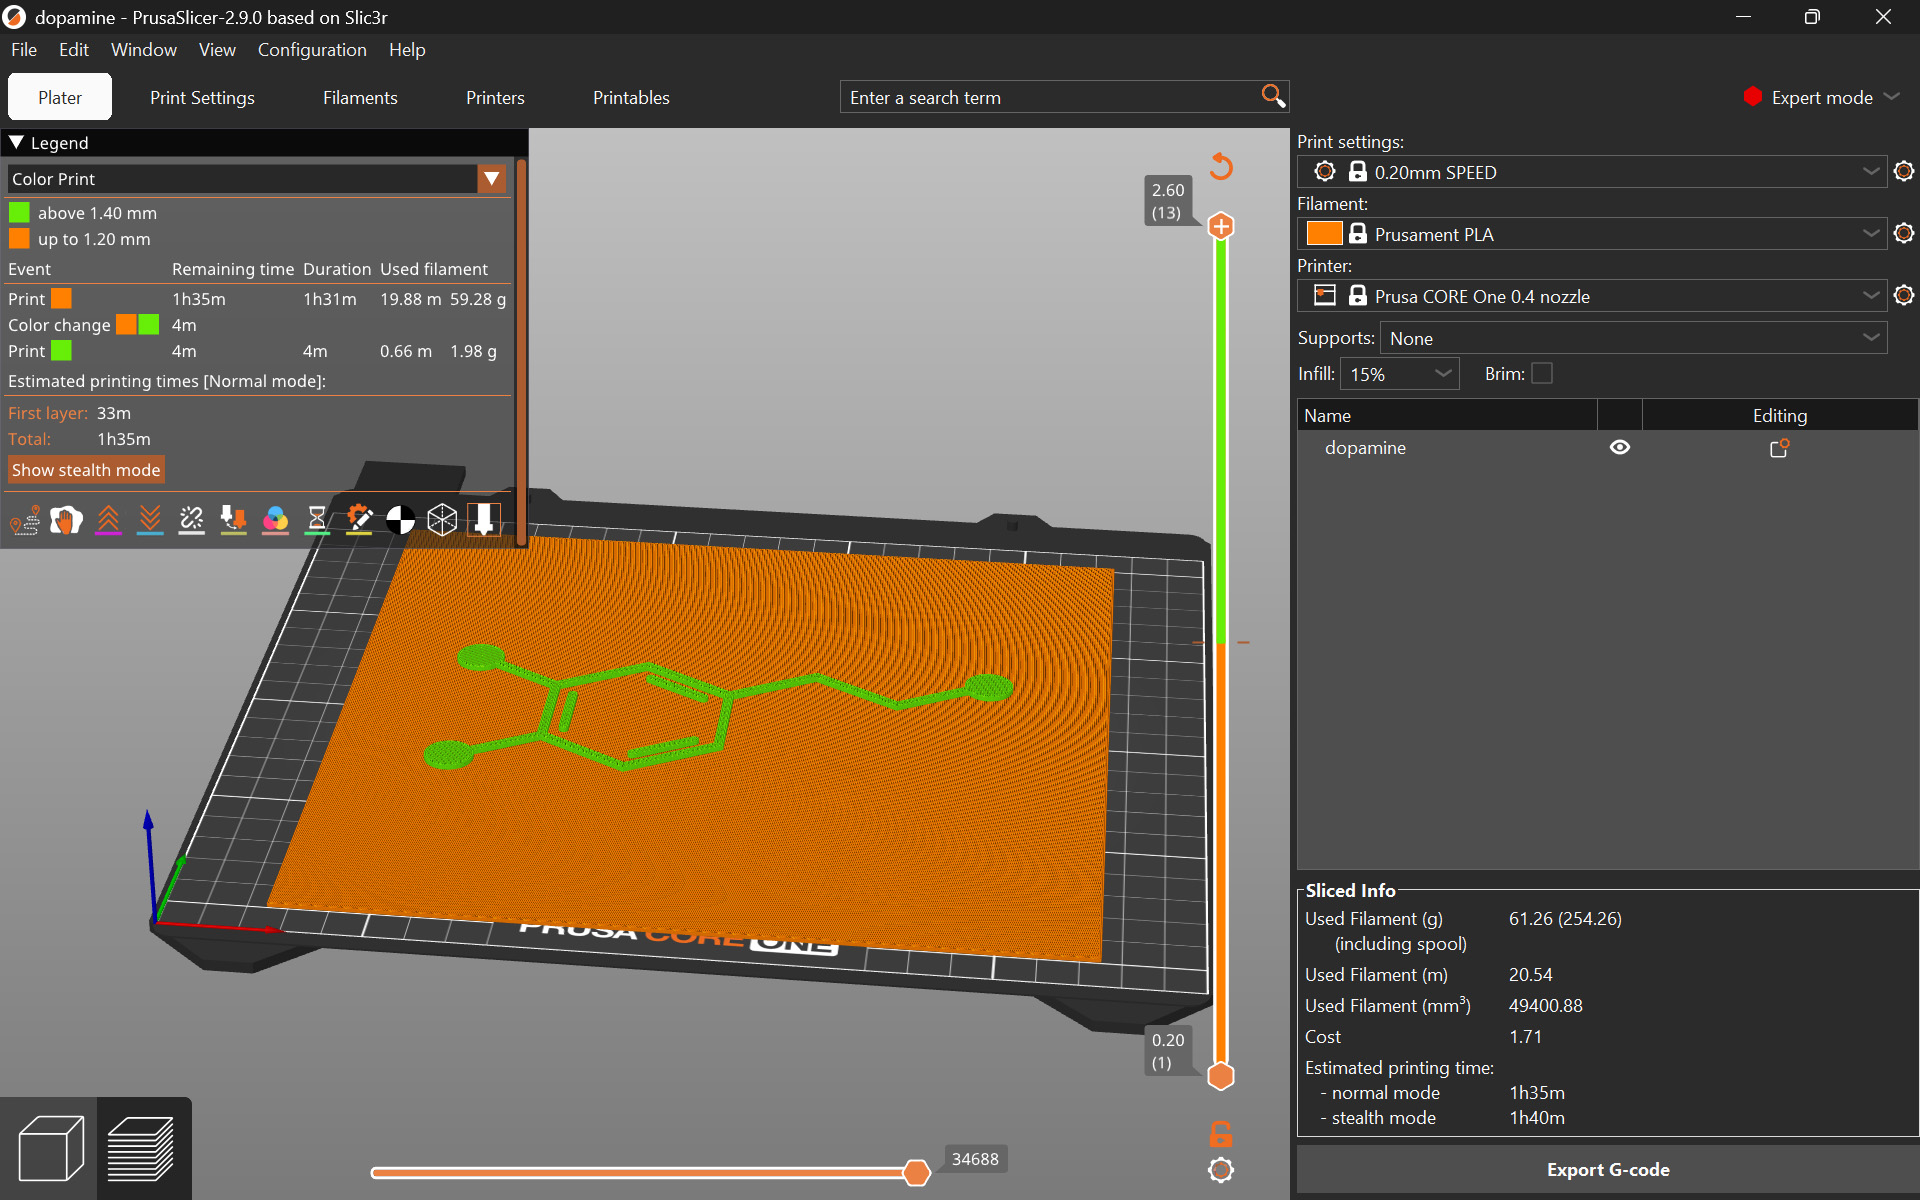Reset layer slider with undo arrow

coord(1221,166)
